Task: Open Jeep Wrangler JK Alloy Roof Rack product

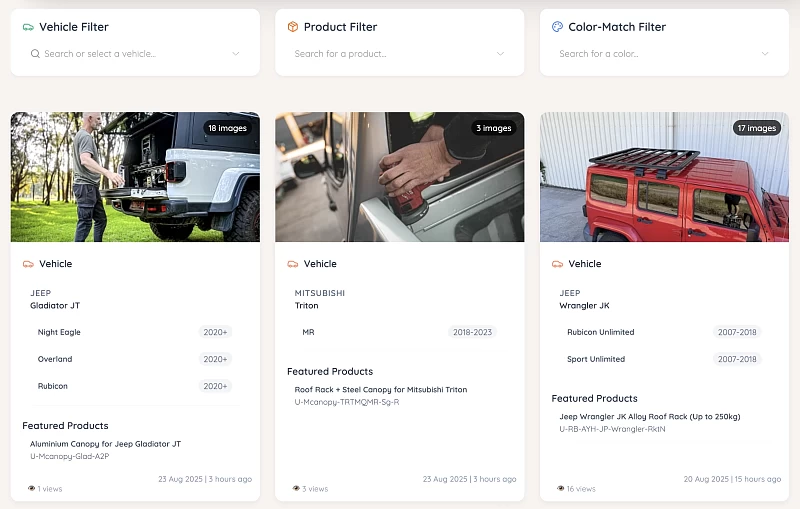Action: click(x=649, y=416)
